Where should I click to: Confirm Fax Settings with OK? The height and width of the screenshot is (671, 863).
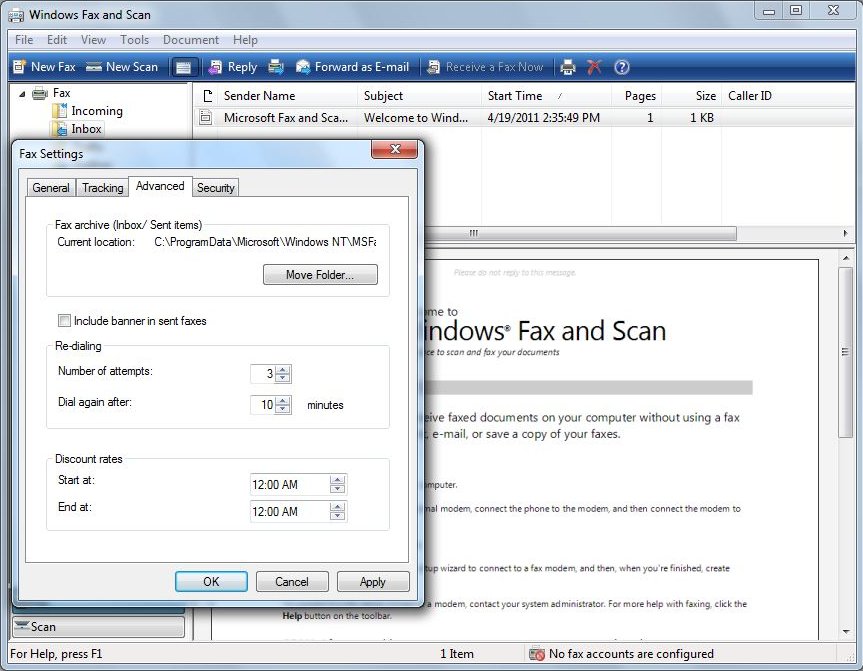coord(211,582)
